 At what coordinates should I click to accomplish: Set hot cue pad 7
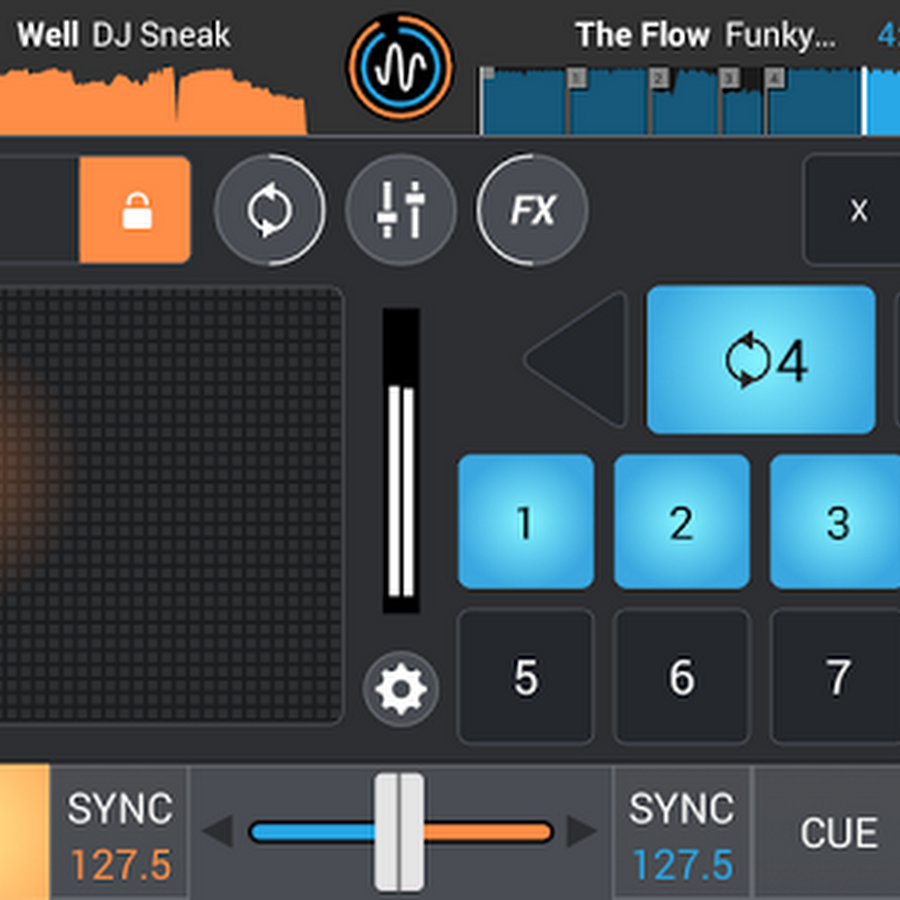[x=835, y=677]
